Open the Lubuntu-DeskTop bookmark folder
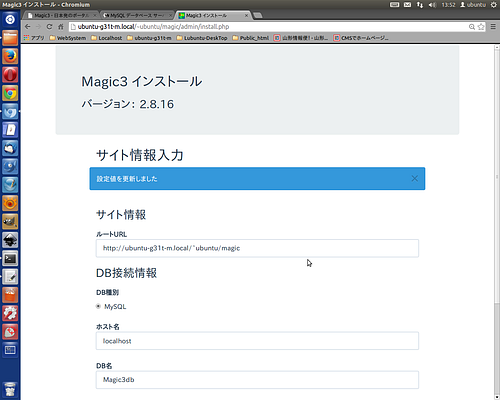This screenshot has height=400, width=500. (202, 38)
